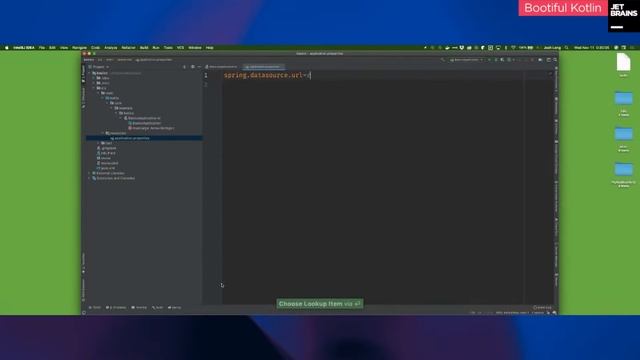Select the test folder in tree
This screenshot has height=360, width=640.
pyautogui.click(x=108, y=143)
